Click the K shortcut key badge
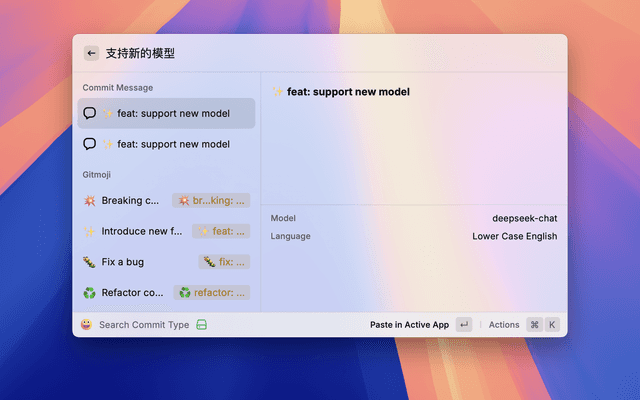Viewport: 640px width, 400px height. pos(552,325)
